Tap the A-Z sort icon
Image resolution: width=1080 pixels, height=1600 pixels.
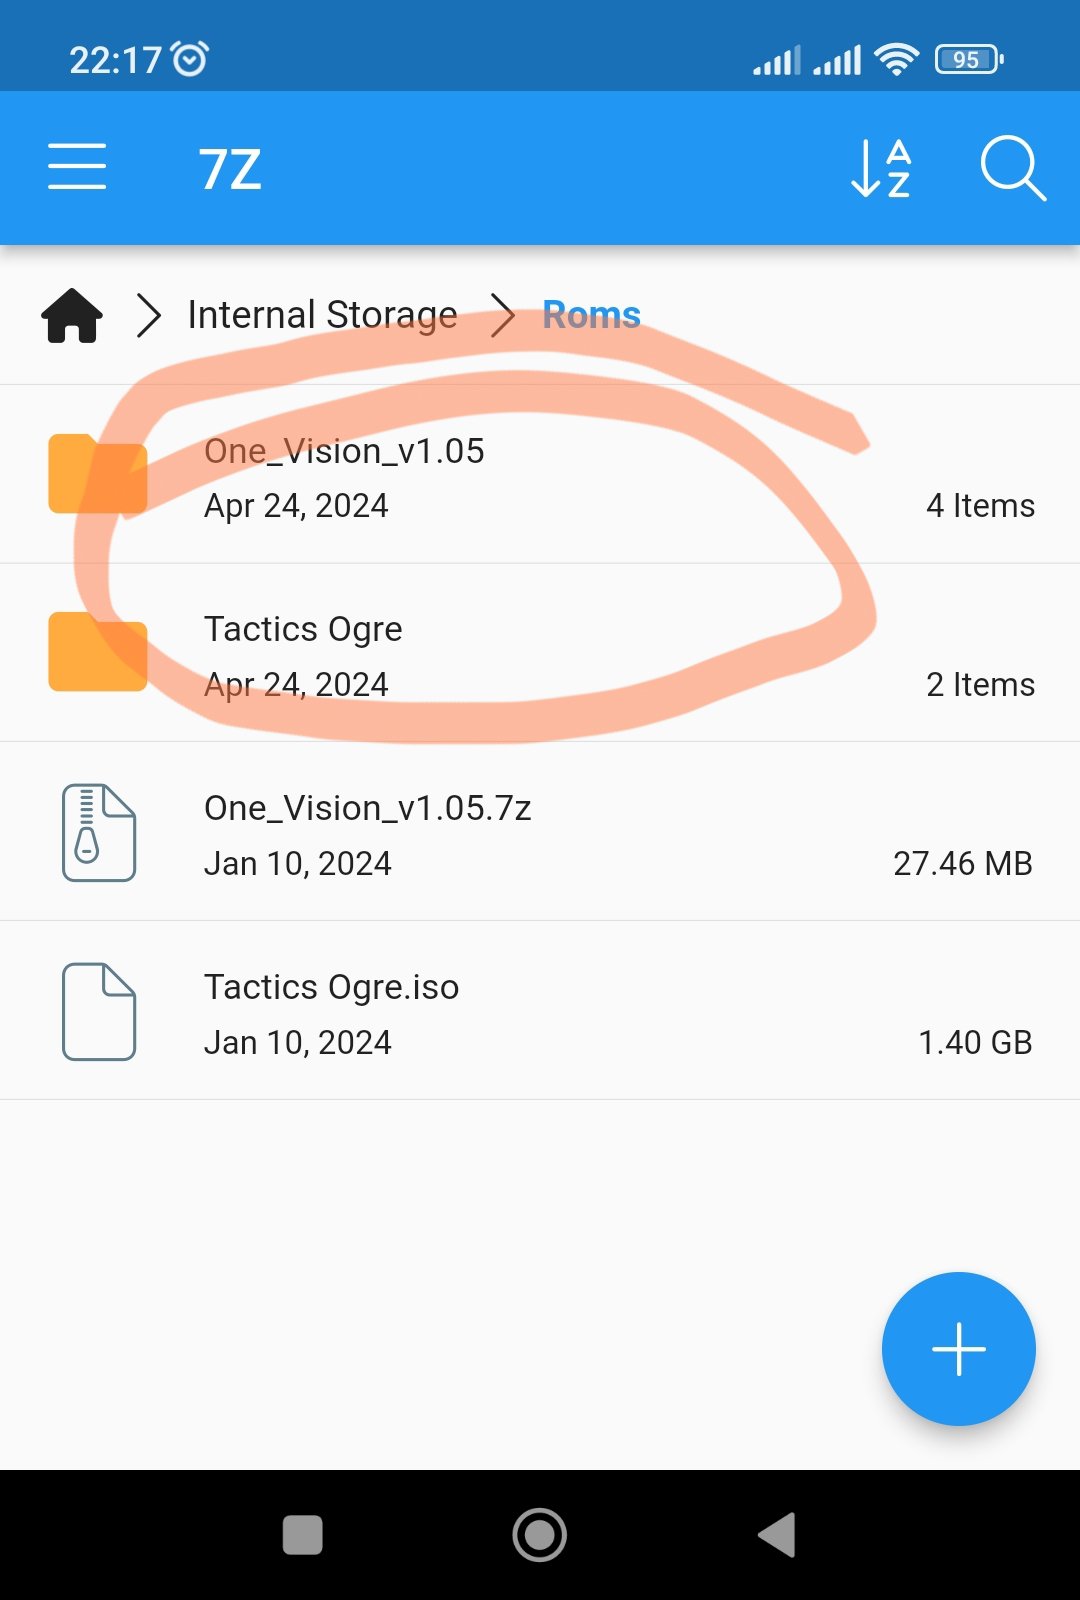click(x=881, y=168)
